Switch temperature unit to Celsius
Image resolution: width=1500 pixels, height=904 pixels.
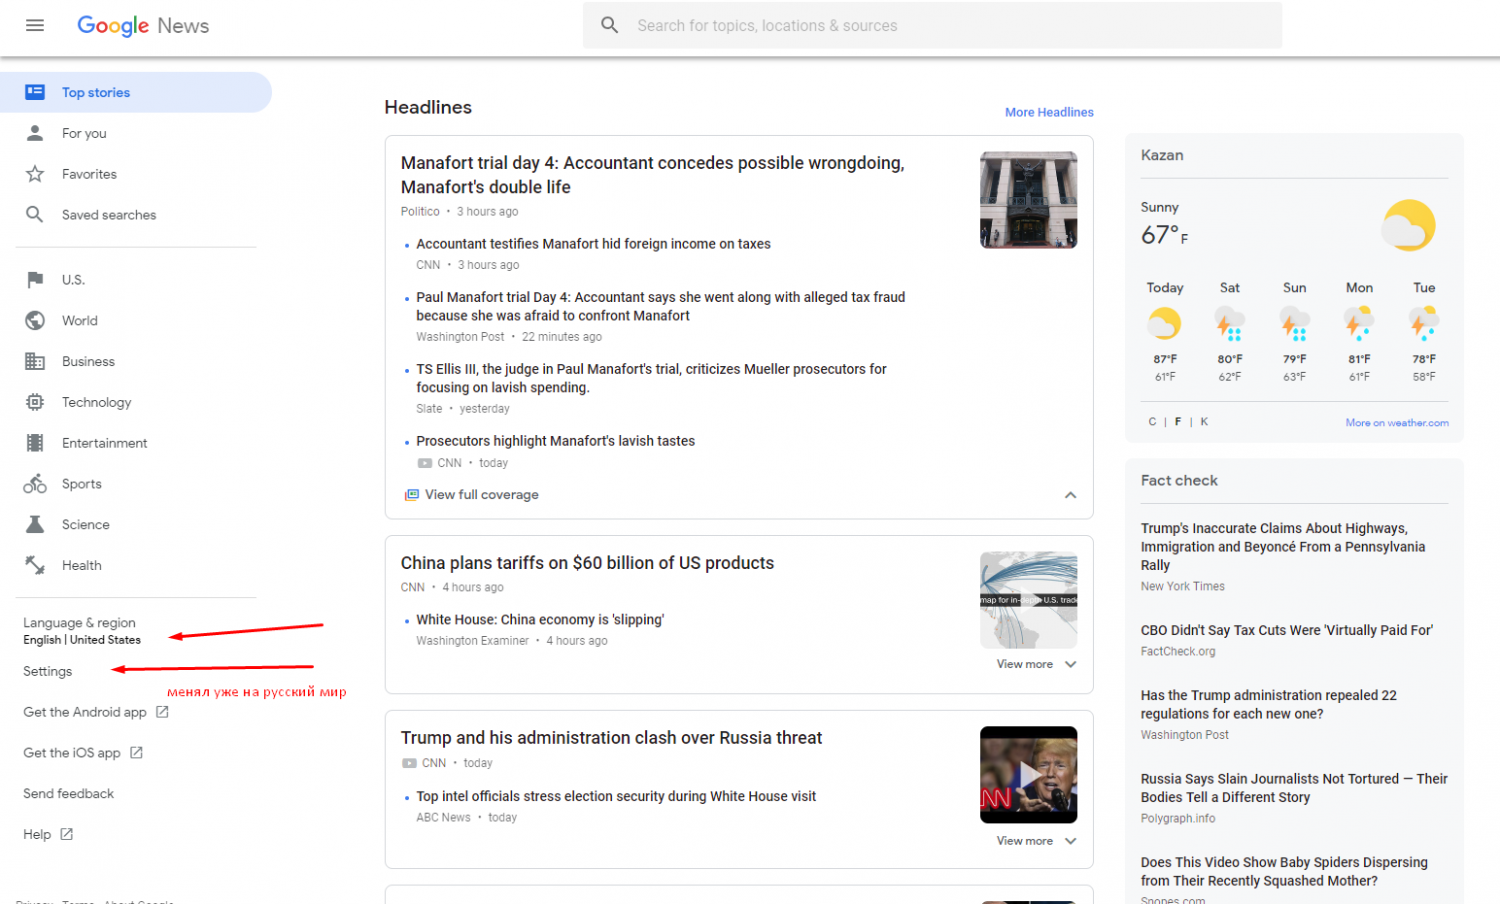click(1152, 422)
